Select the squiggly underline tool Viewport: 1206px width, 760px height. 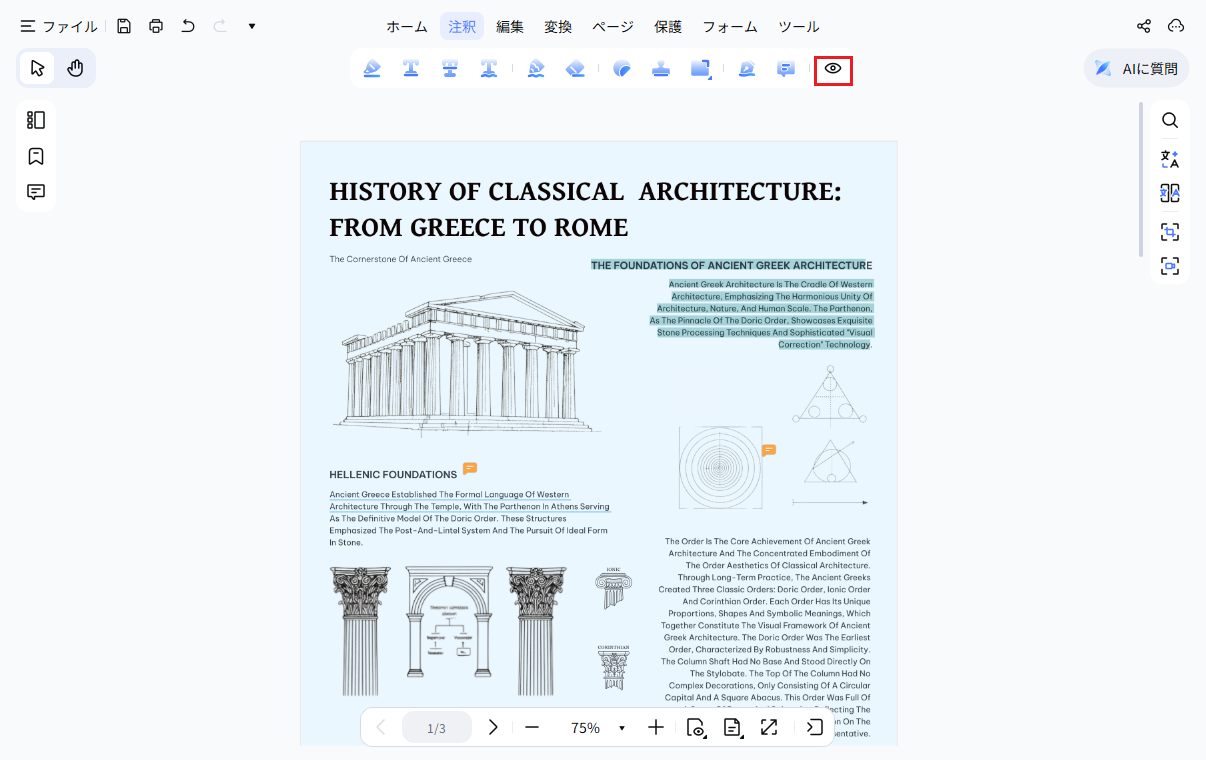(x=489, y=69)
